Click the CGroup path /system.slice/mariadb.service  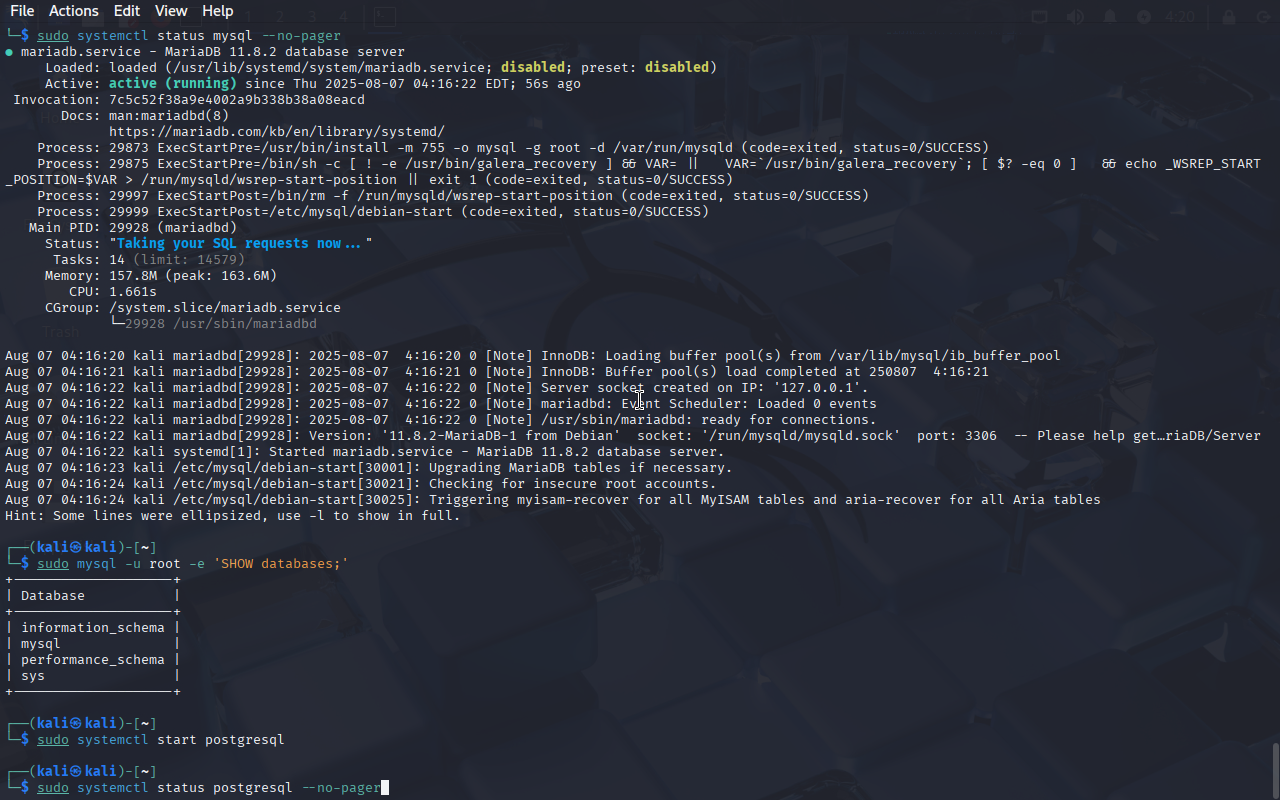click(x=225, y=308)
